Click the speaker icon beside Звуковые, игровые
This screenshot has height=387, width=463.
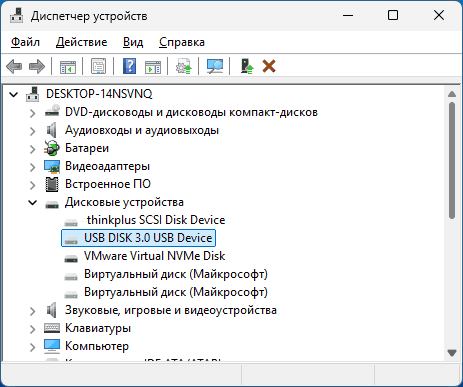pyautogui.click(x=52, y=310)
